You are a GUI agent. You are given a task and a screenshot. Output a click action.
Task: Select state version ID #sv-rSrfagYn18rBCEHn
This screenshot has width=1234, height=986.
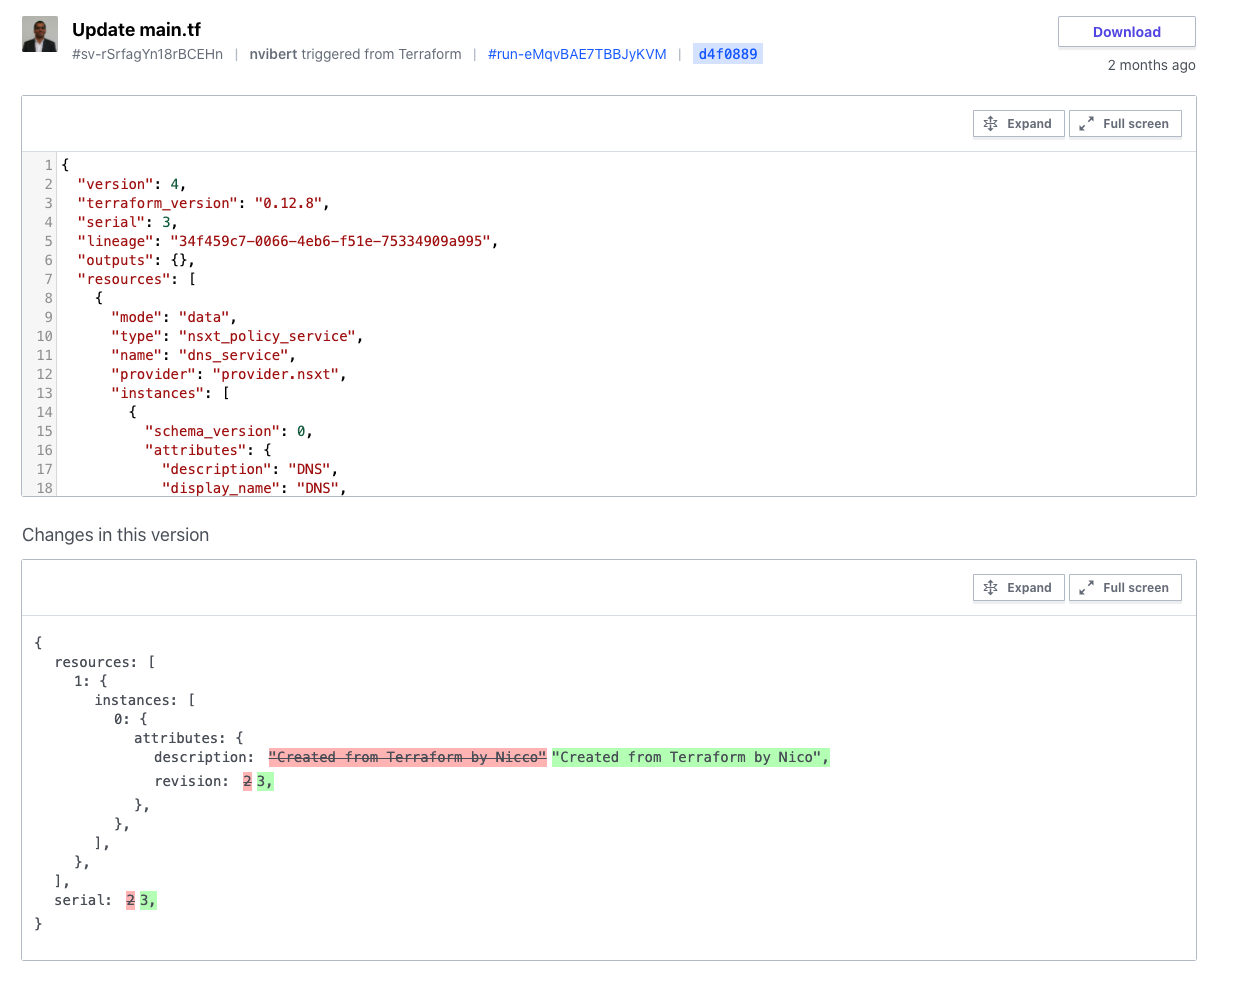147,54
